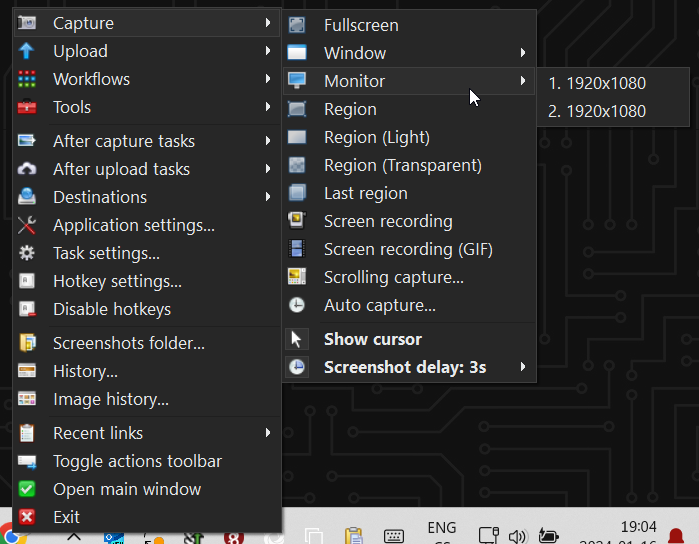This screenshot has height=544, width=699.
Task: Click the Screen recording (GIF) film icon
Action: (x=297, y=249)
